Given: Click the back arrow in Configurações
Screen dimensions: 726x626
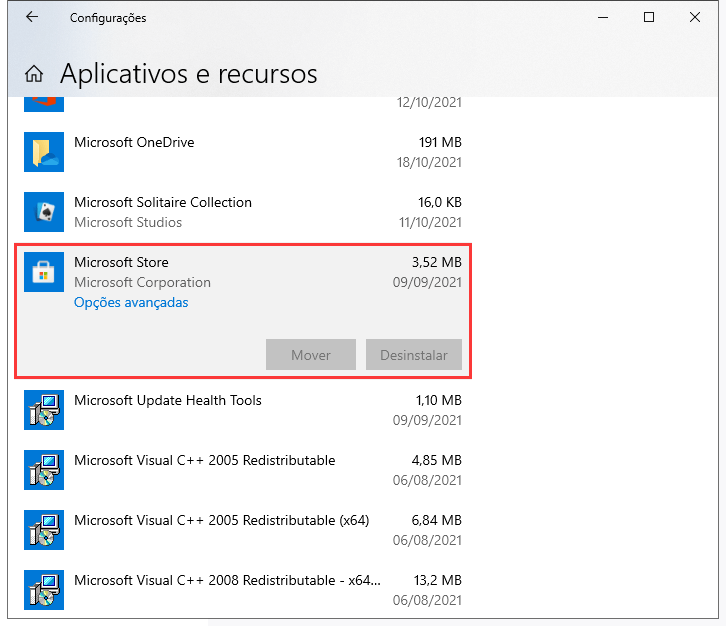Looking at the screenshot, I should 32,18.
